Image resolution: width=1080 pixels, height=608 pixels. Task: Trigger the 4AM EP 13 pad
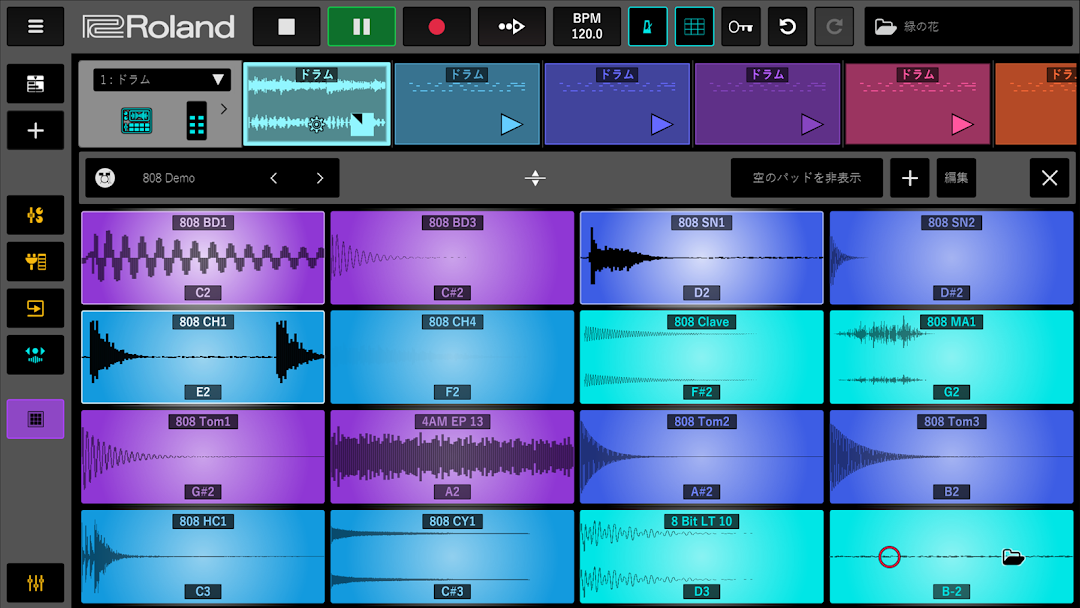point(453,457)
